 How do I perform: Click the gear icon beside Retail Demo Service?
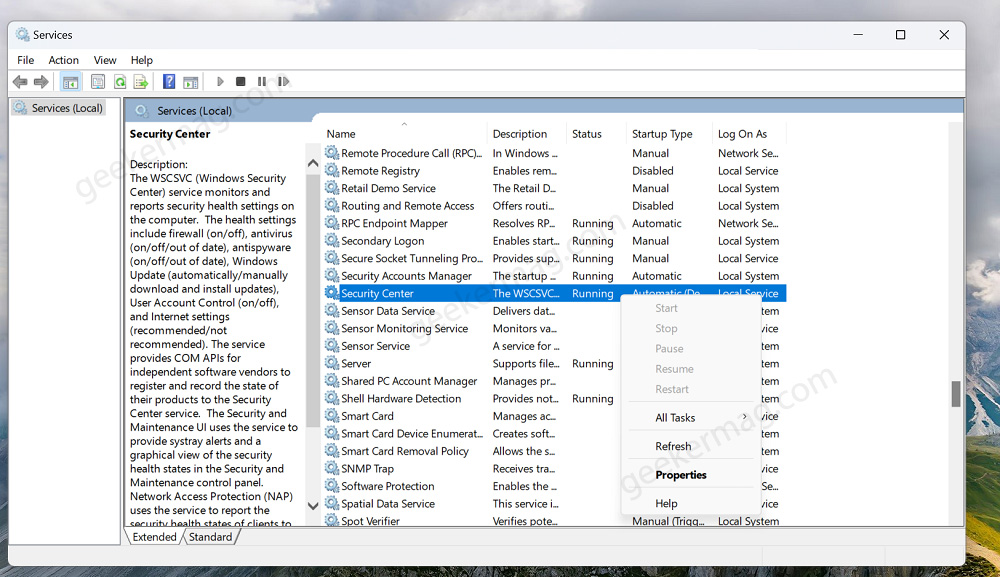tap(332, 187)
